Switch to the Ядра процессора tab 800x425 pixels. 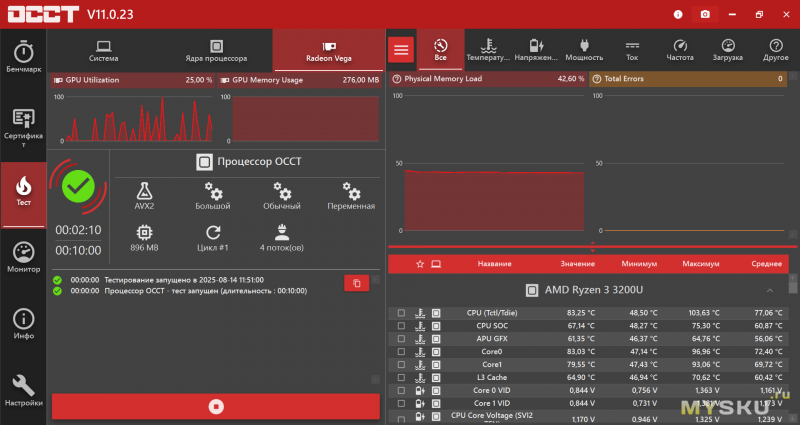coord(216,51)
